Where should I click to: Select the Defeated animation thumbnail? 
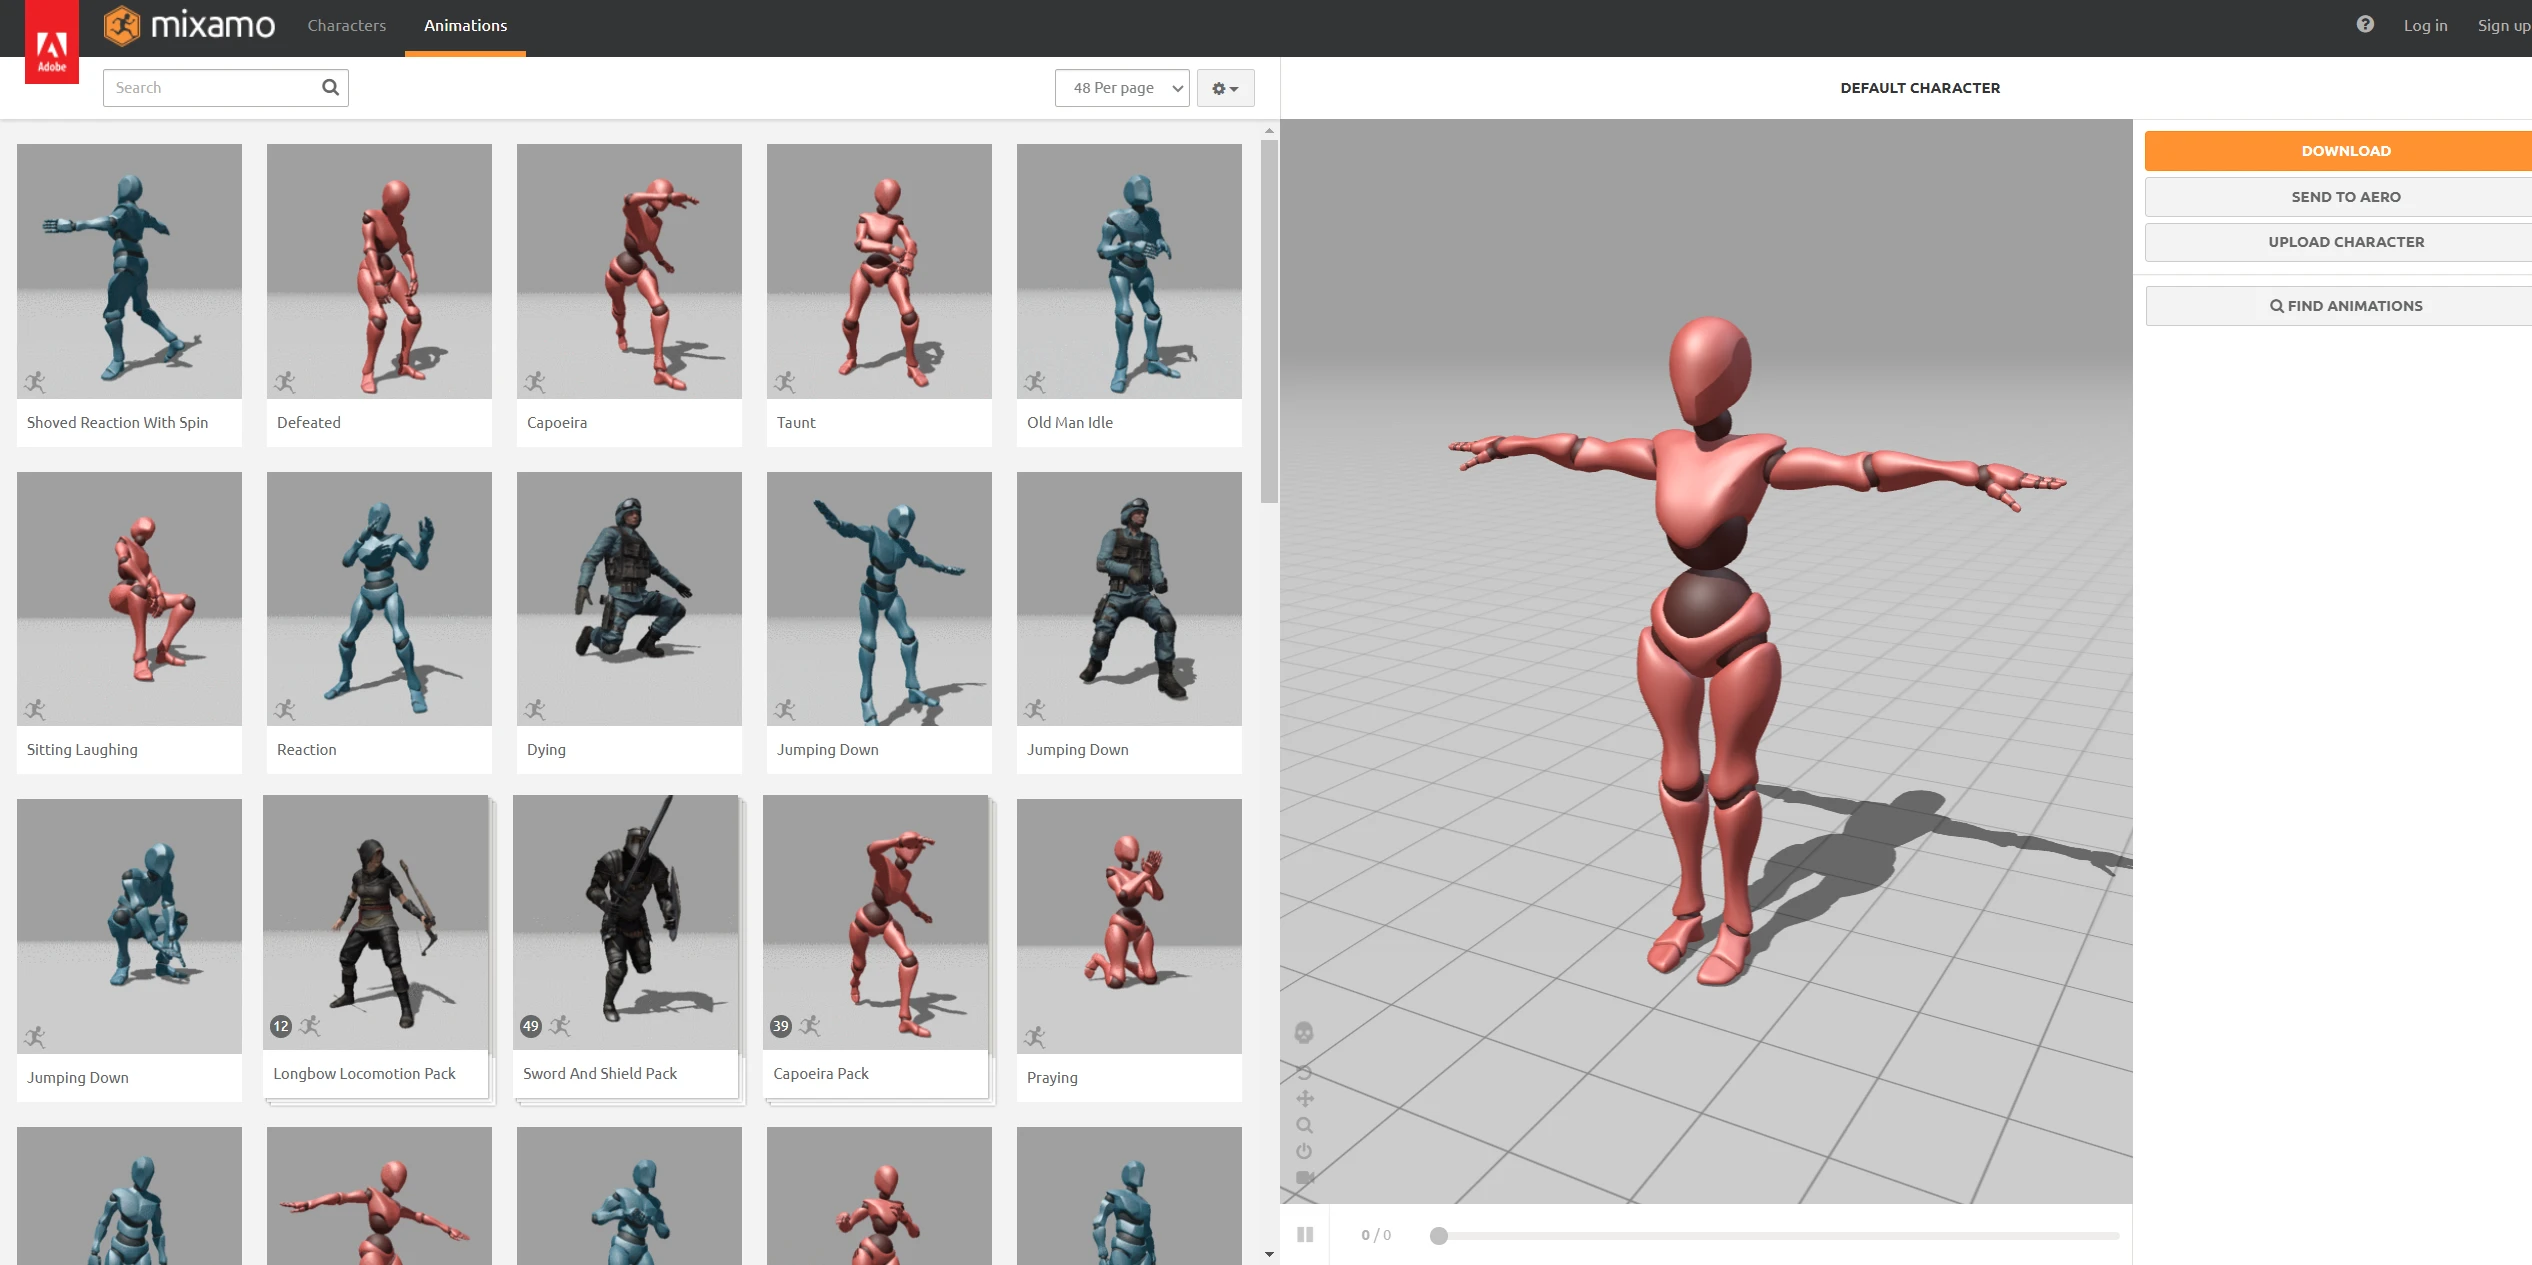pos(379,271)
